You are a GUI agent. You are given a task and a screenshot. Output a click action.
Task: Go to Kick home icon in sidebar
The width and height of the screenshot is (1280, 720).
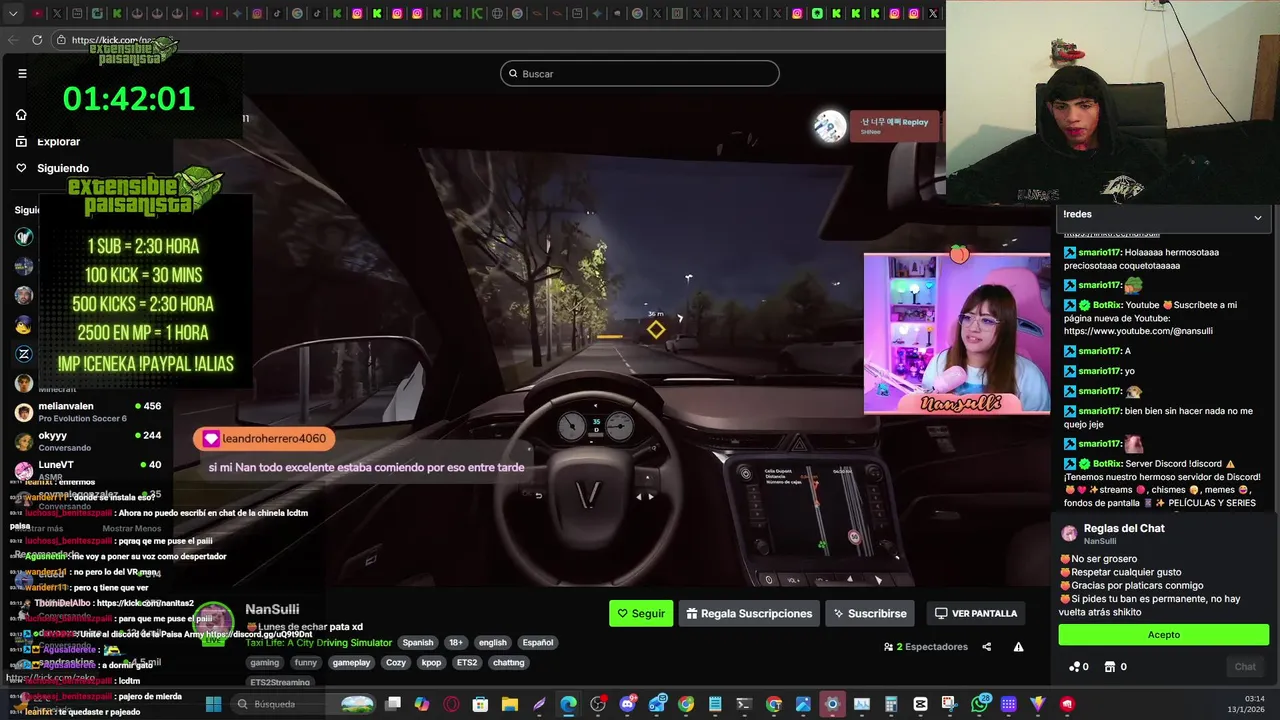click(21, 114)
